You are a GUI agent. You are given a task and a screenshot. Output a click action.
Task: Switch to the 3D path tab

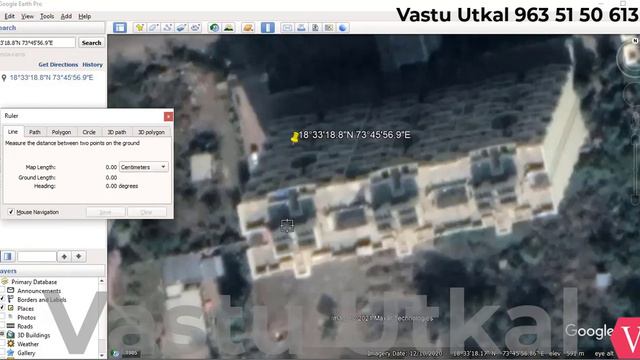coord(117,132)
